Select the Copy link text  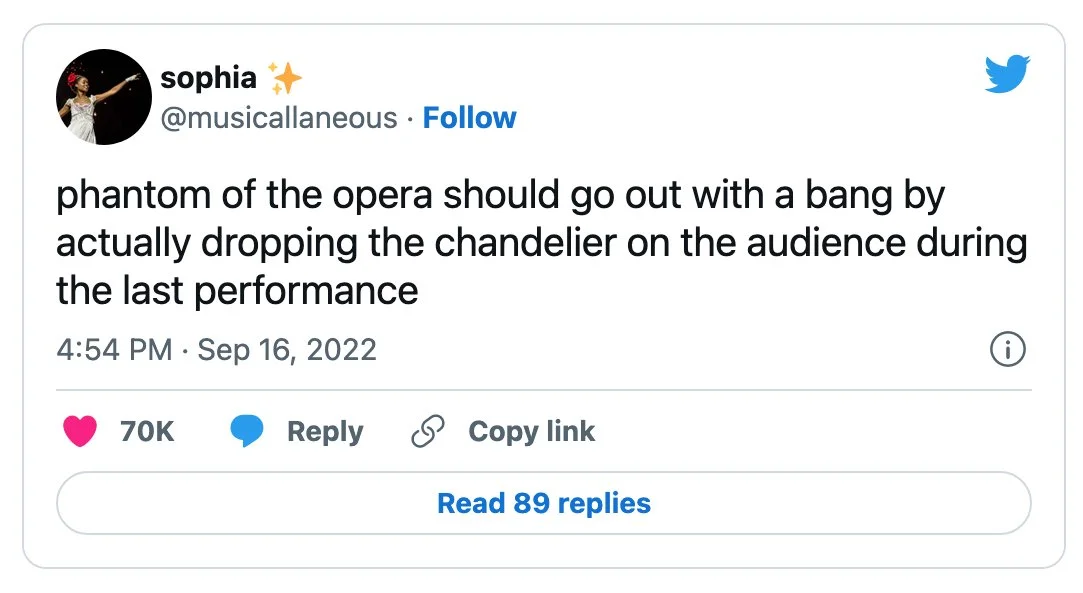(x=531, y=431)
